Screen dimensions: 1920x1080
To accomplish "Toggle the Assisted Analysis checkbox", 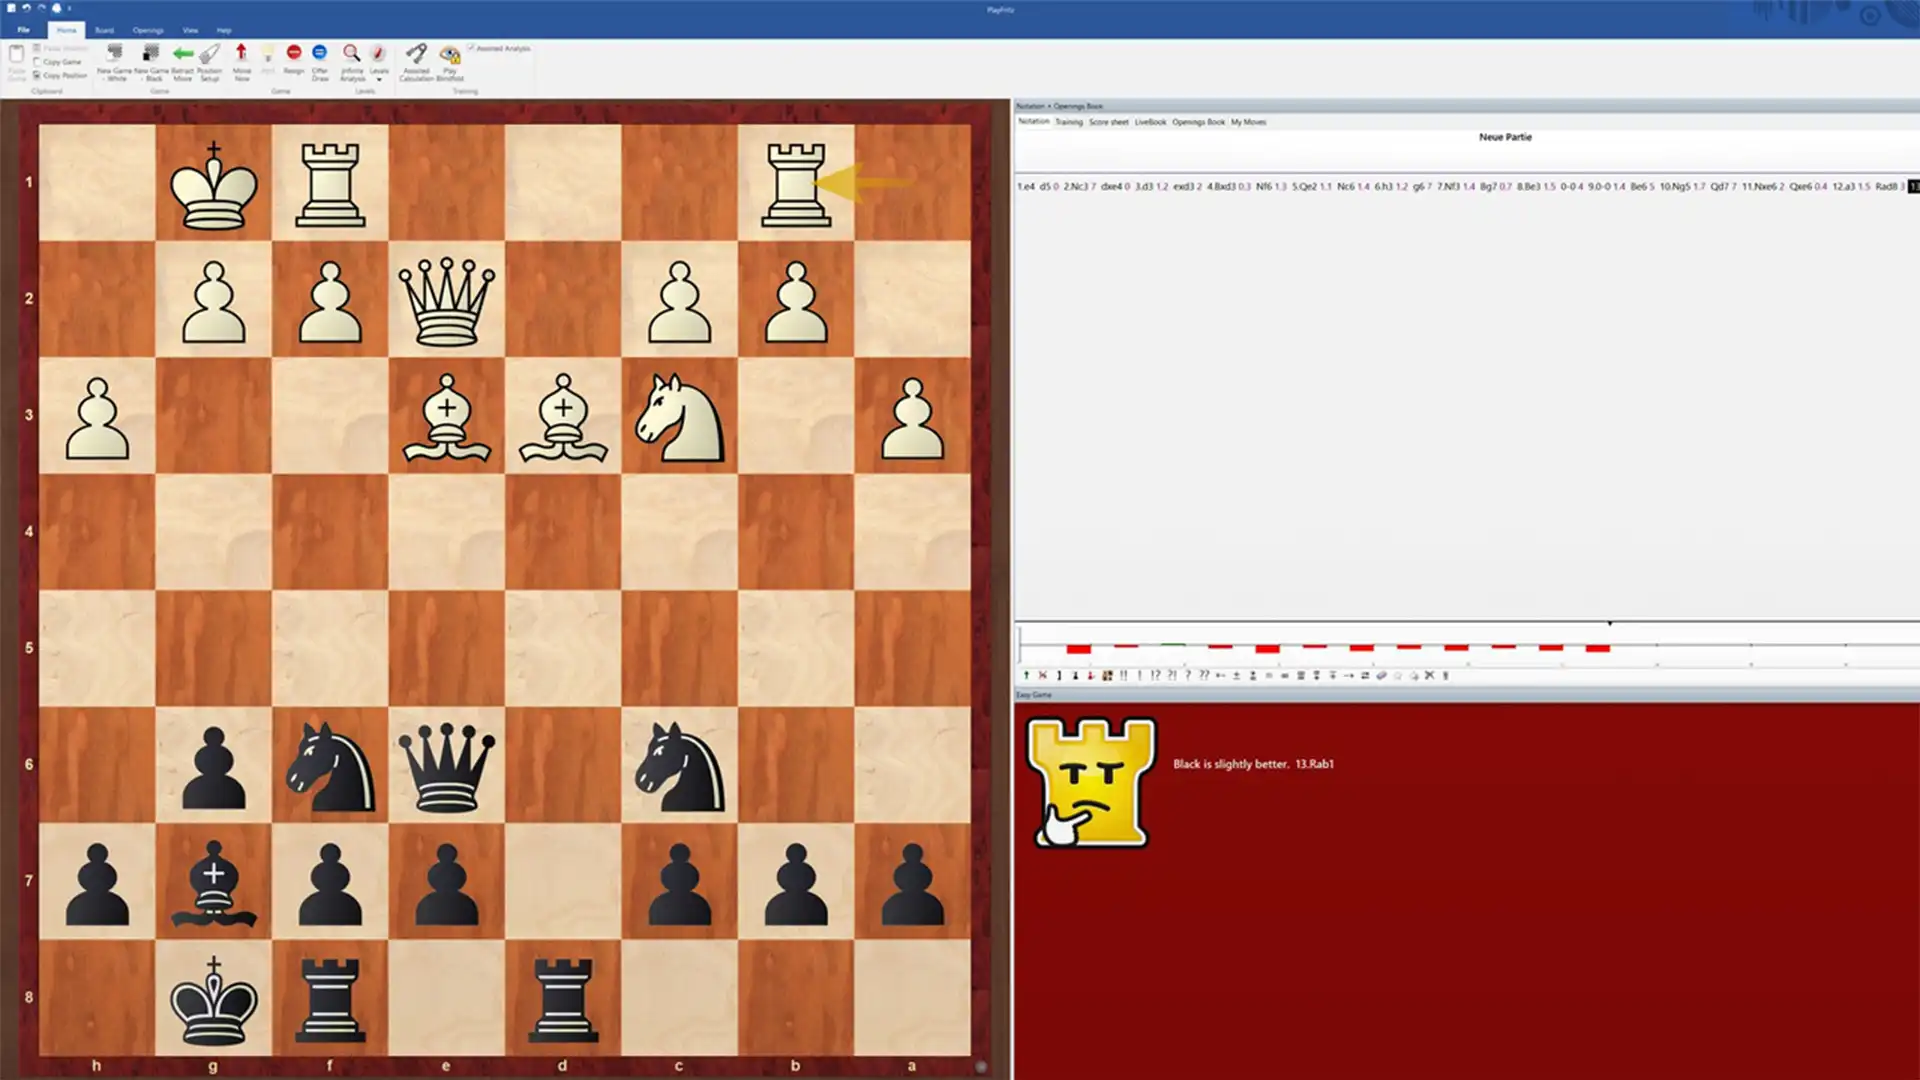I will pos(471,48).
